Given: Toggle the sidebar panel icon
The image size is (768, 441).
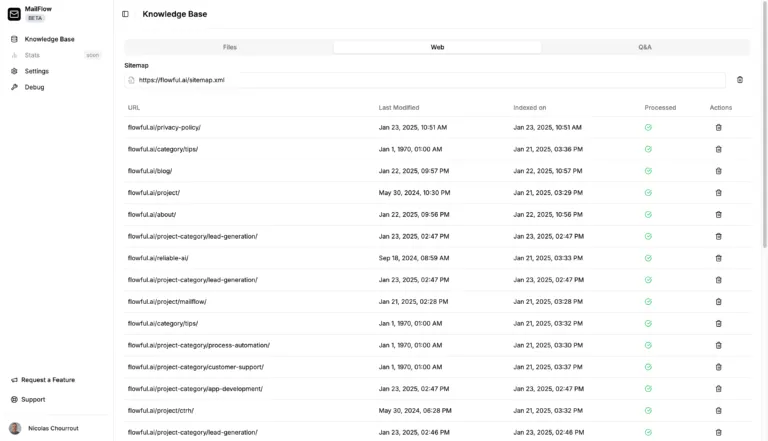Looking at the screenshot, I should 125,14.
